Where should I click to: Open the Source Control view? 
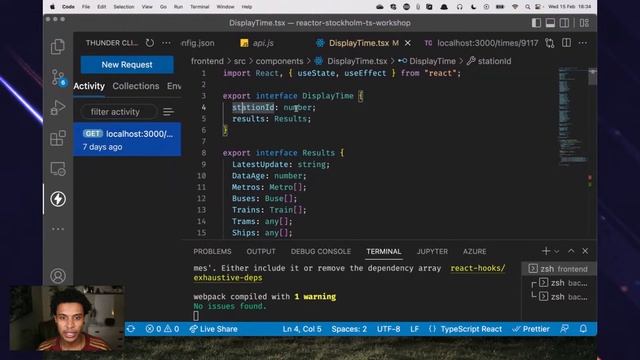pos(58,77)
